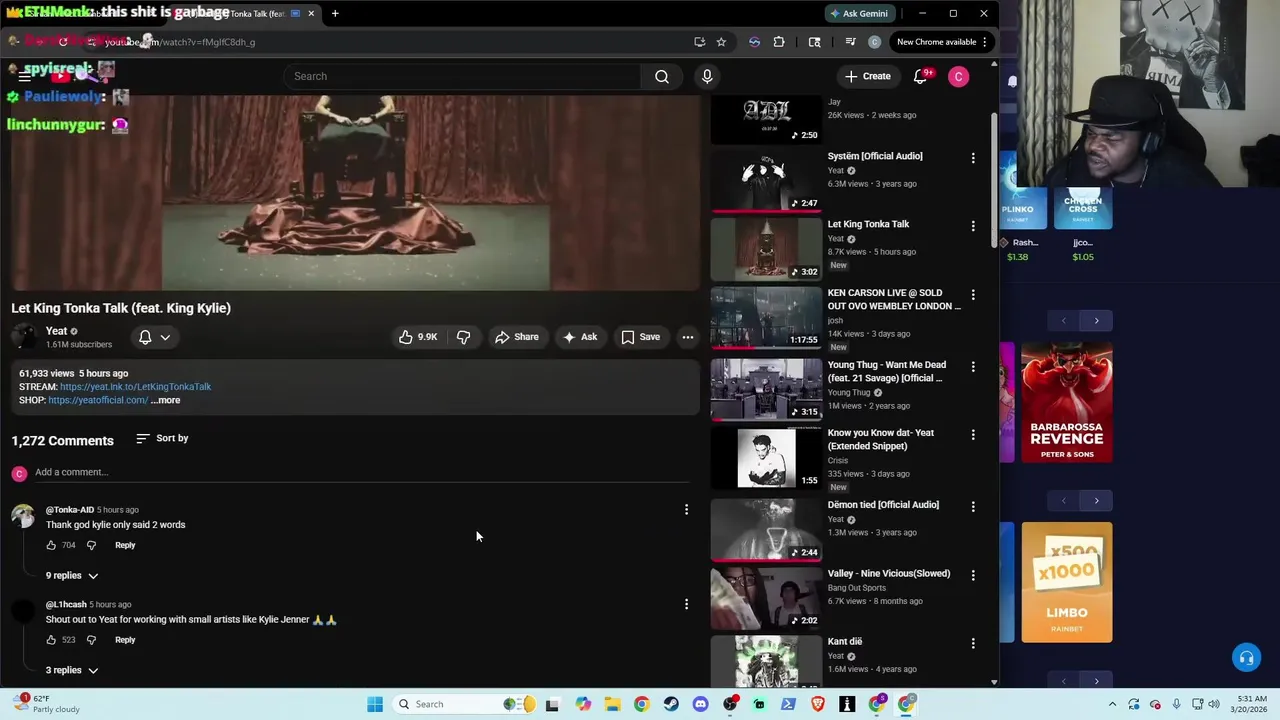This screenshot has width=1280, height=720.
Task: Bookmark this page with the star icon
Action: (x=721, y=42)
